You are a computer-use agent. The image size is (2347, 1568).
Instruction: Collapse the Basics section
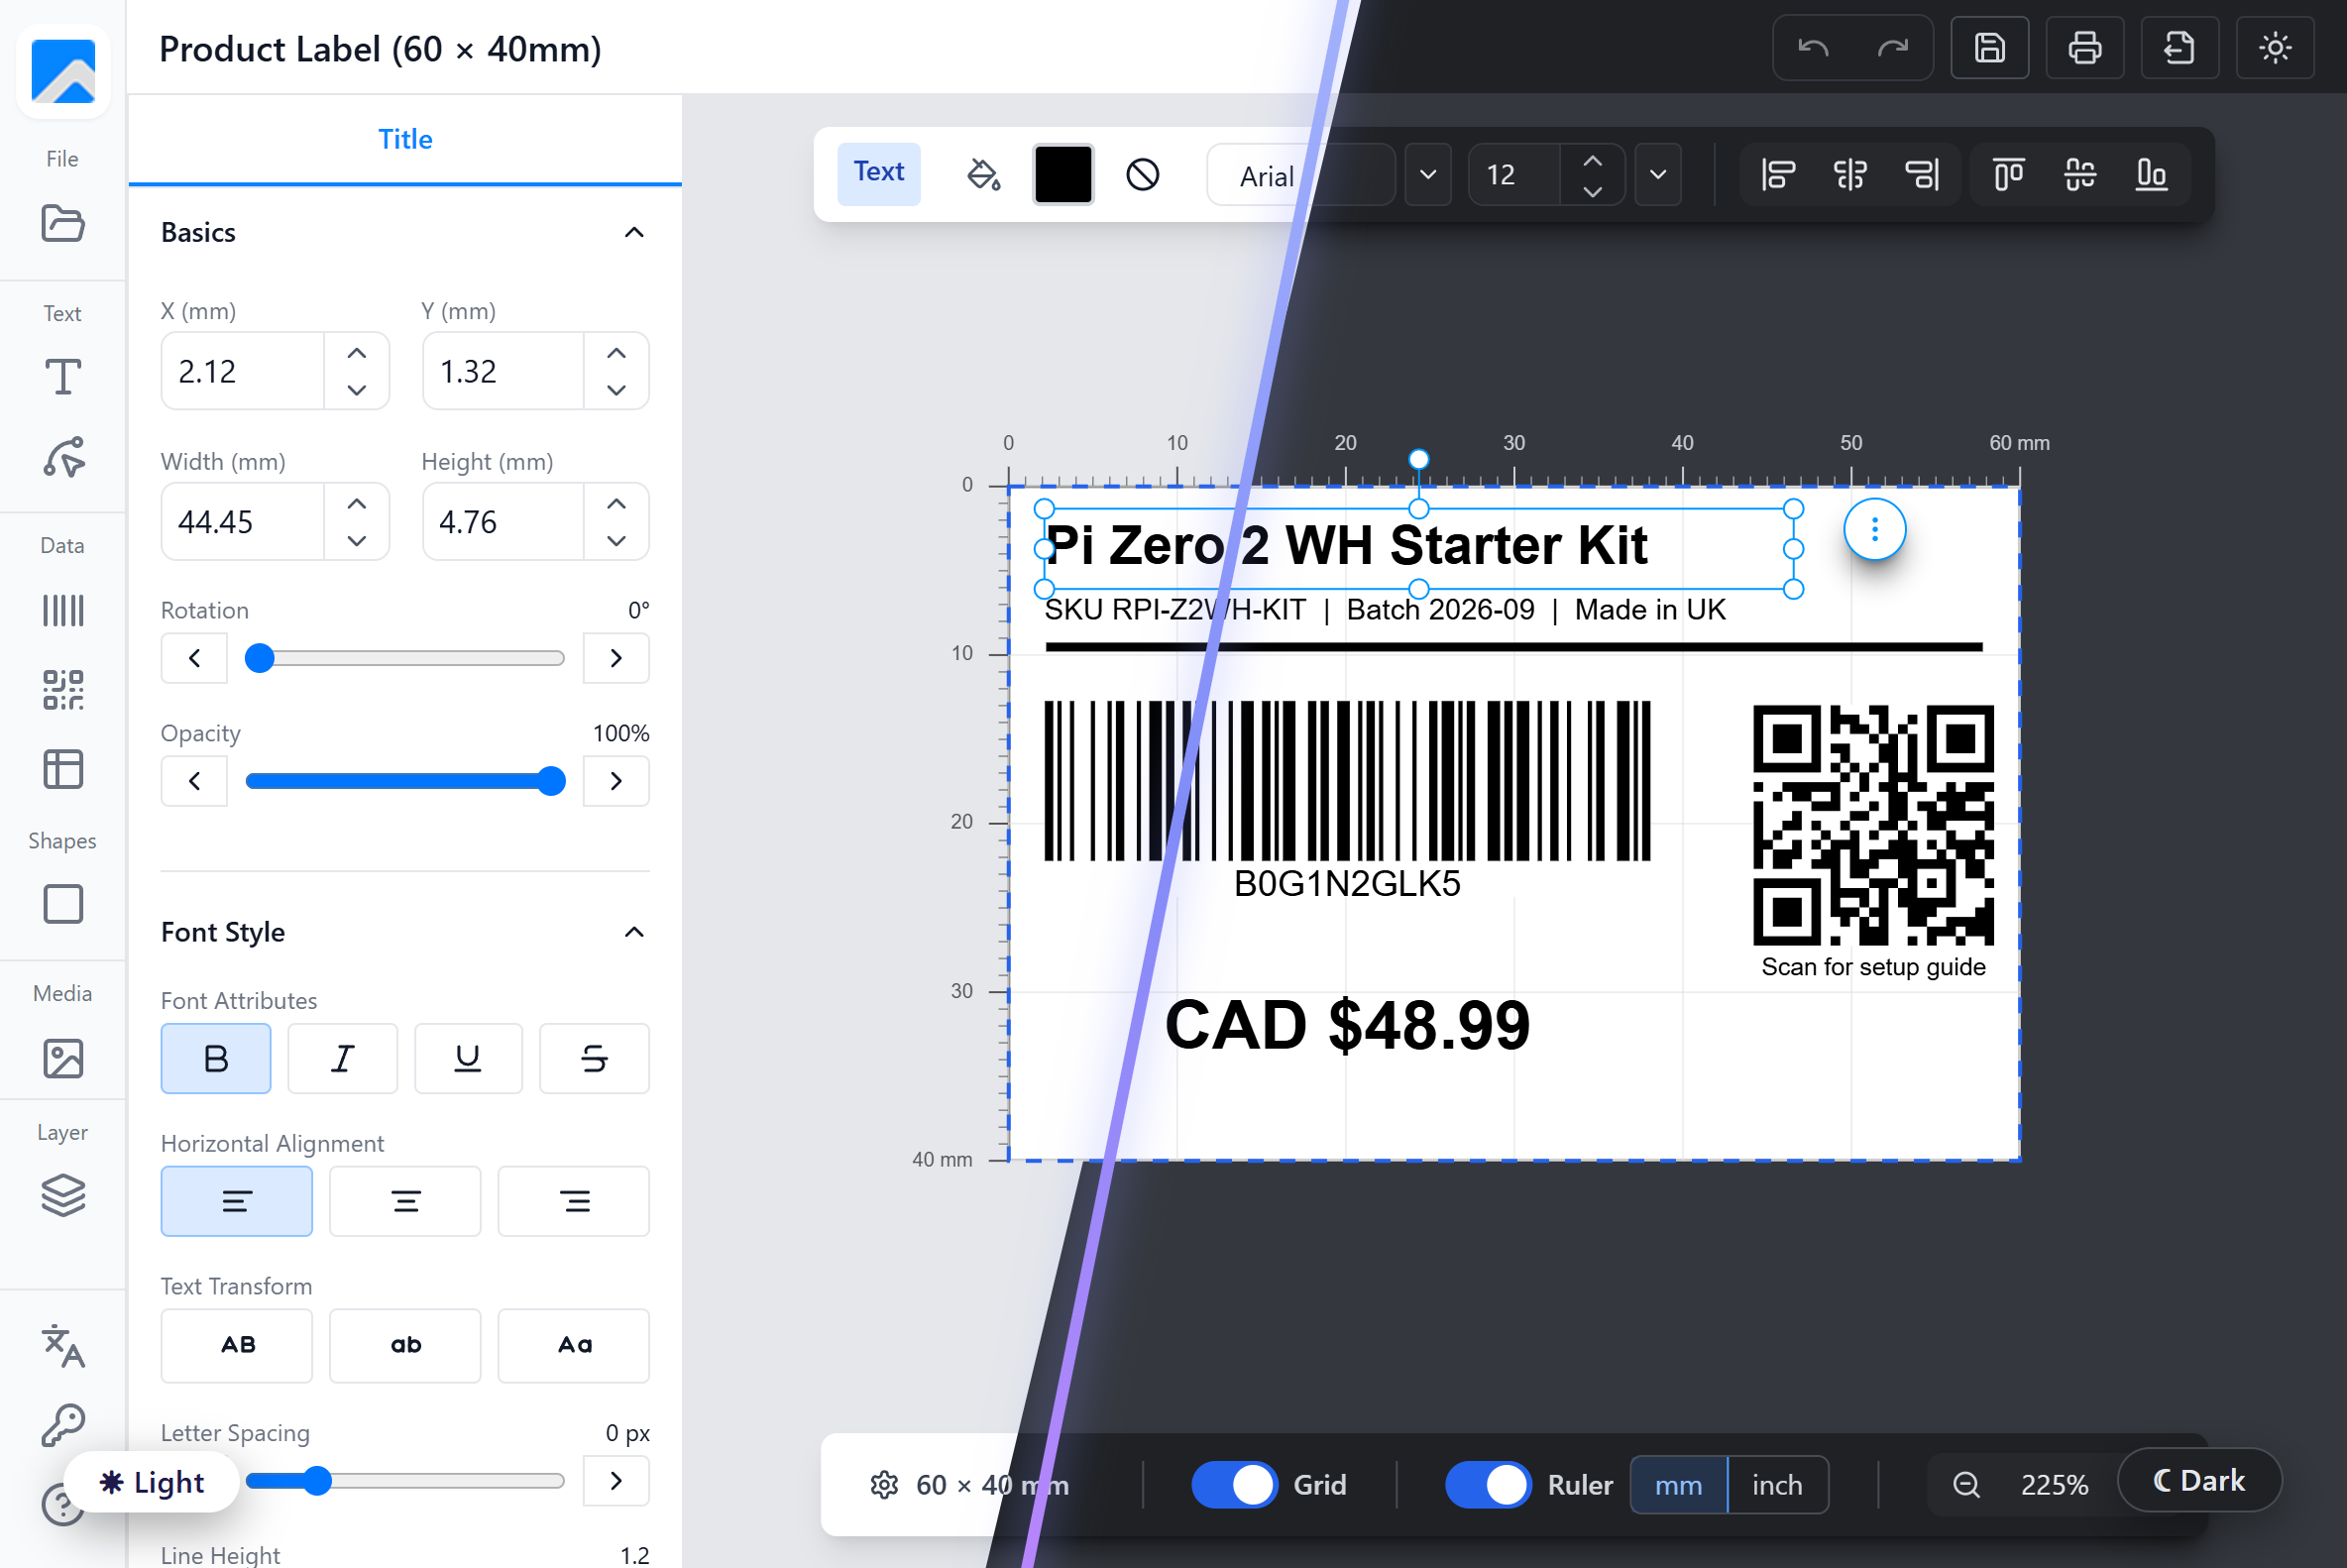pos(633,232)
